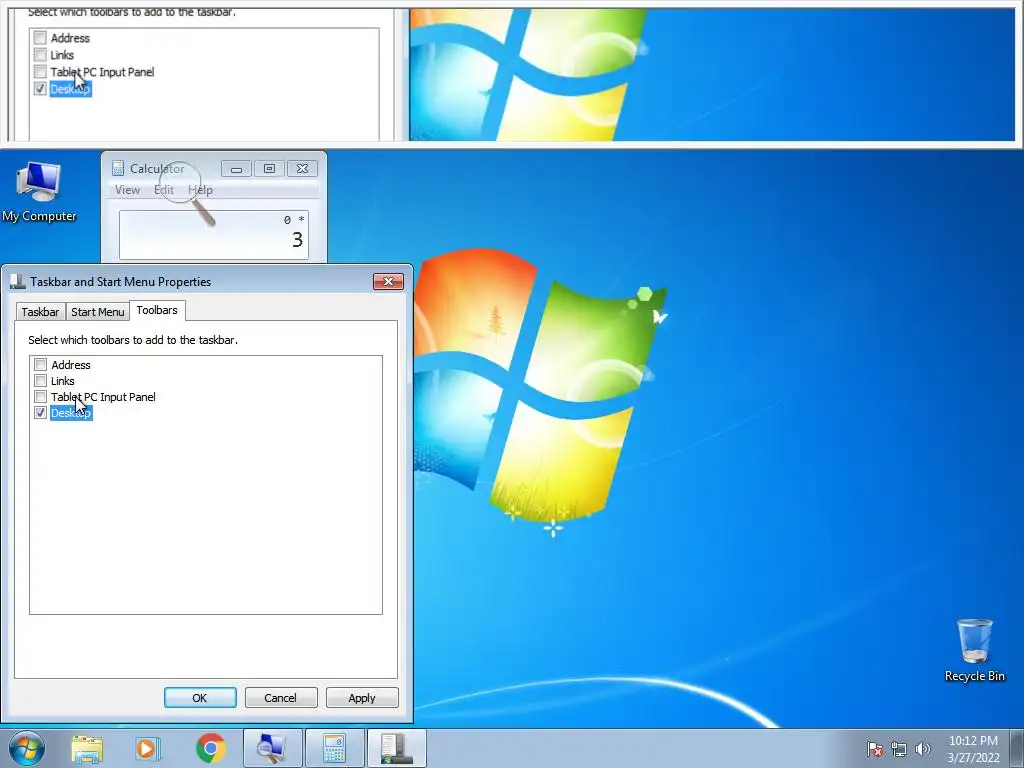Close the Taskbar and Start Menu Properties dialog
Viewport: 1024px width, 768px height.
[x=389, y=281]
